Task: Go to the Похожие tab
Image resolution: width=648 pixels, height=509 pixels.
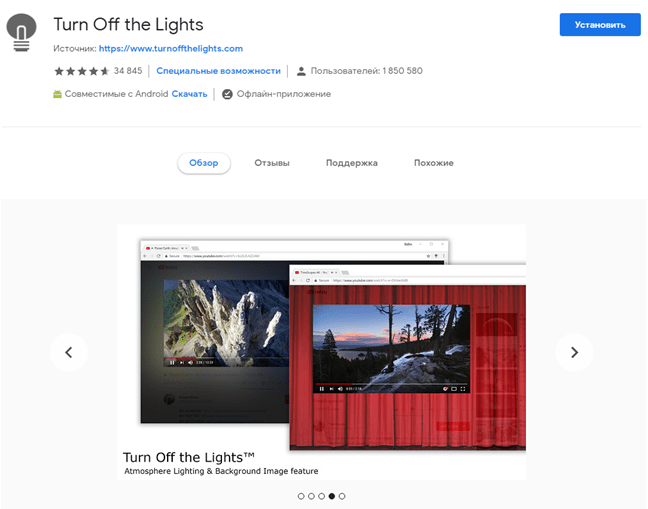Action: pos(434,163)
